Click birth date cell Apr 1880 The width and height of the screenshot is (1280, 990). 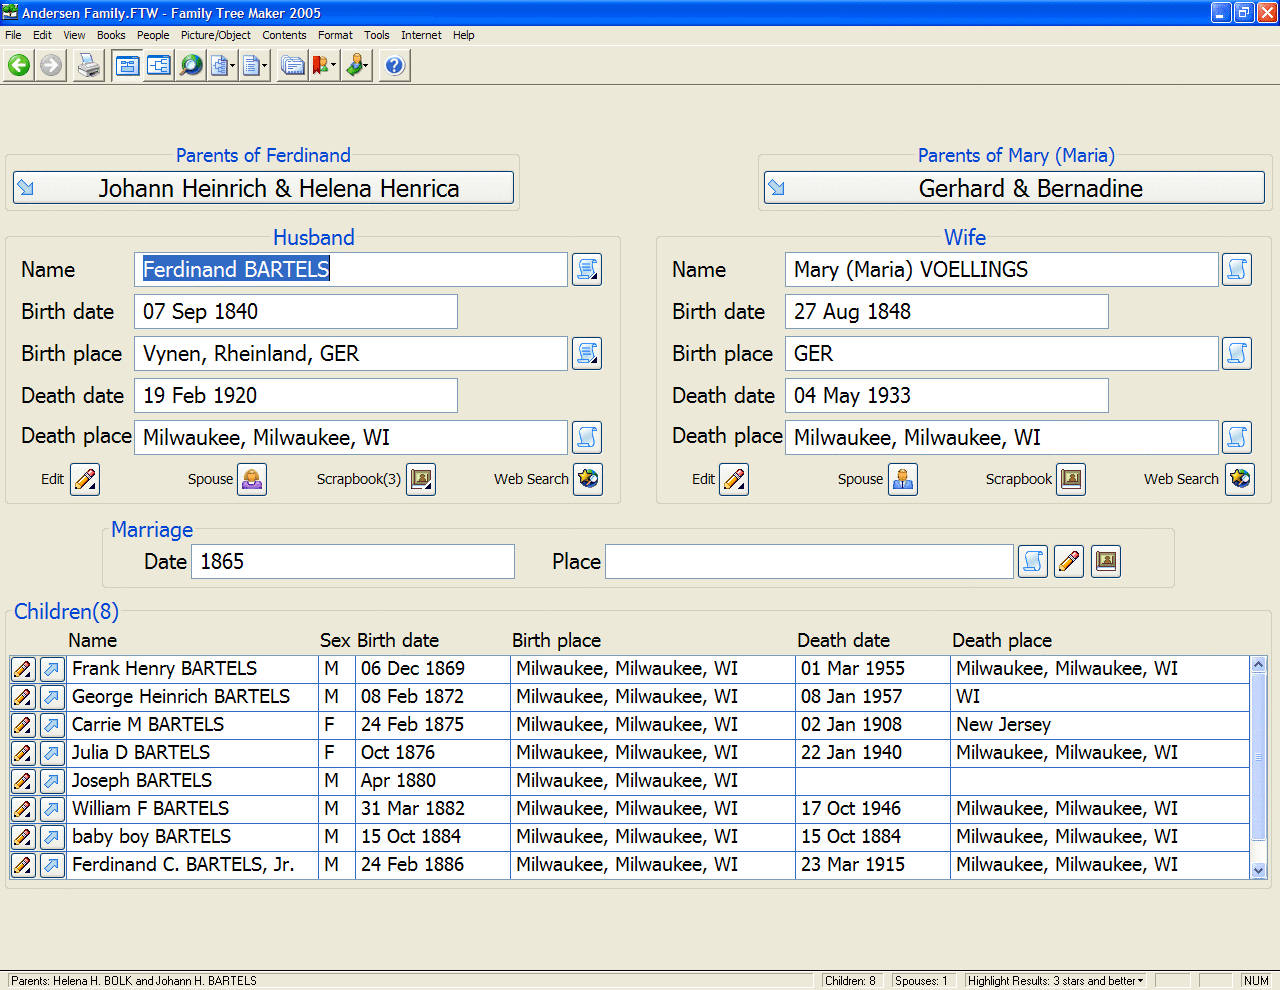pos(432,781)
